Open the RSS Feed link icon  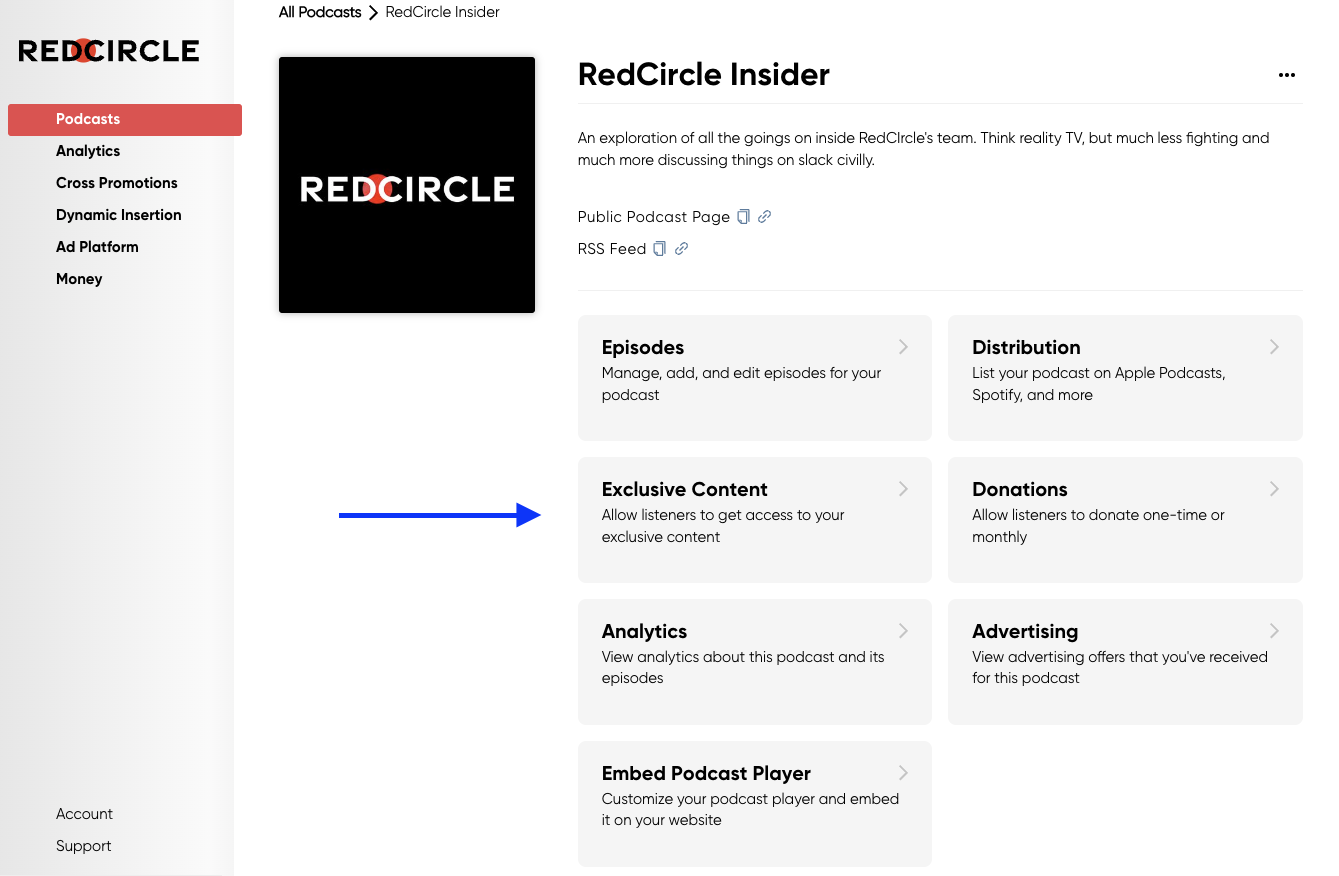click(681, 248)
